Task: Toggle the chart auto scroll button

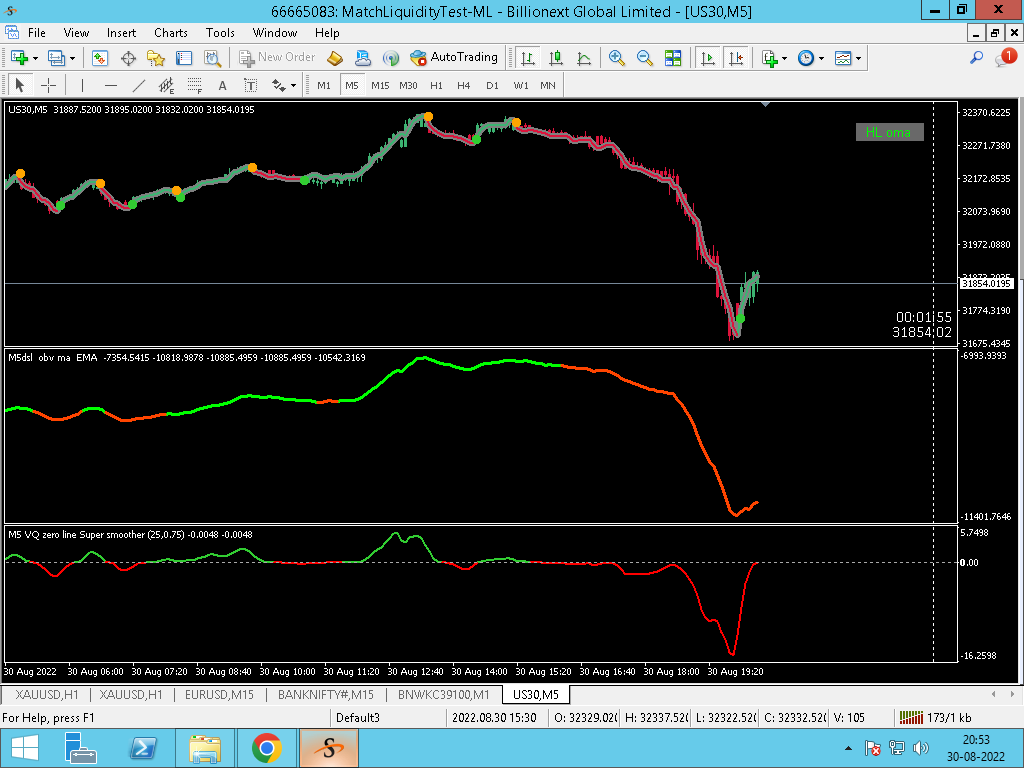Action: 707,57
